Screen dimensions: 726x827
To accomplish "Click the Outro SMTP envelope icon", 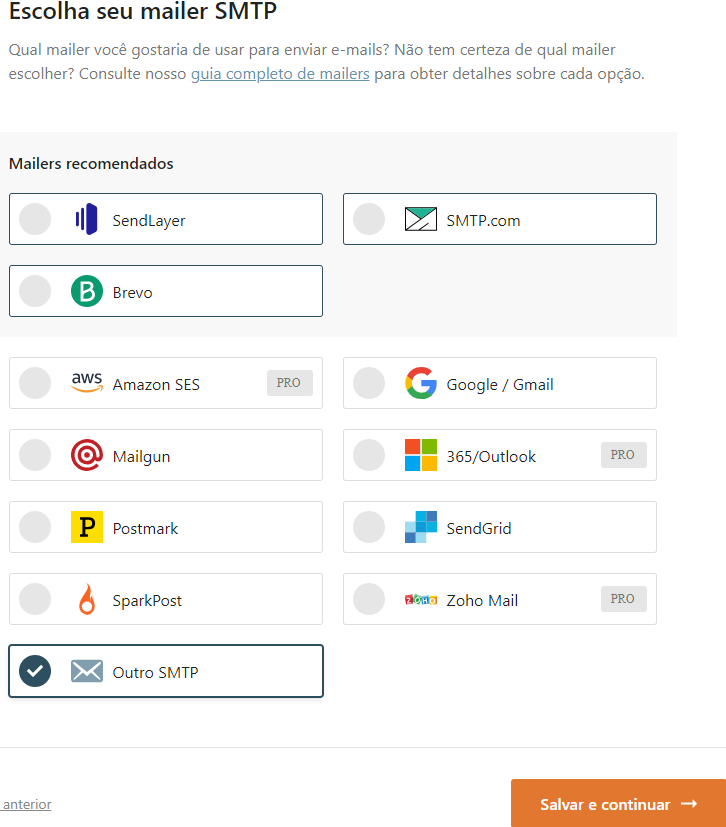I will coord(87,671).
